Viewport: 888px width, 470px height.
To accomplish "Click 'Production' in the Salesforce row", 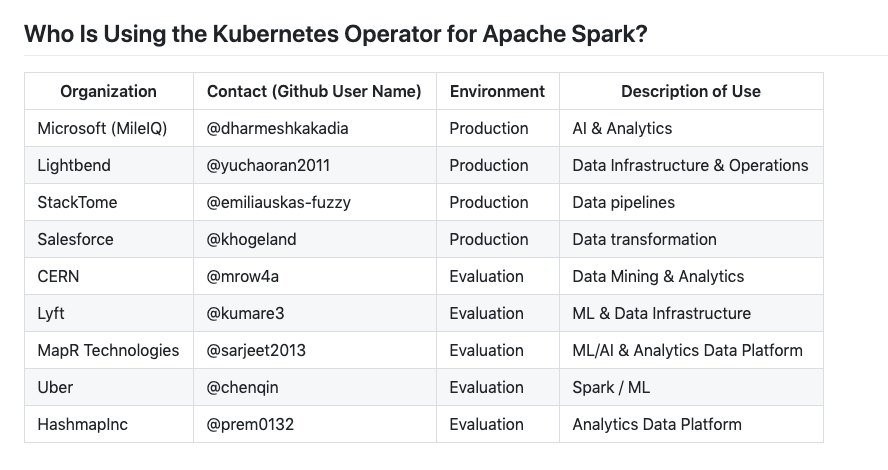I will pyautogui.click(x=489, y=240).
